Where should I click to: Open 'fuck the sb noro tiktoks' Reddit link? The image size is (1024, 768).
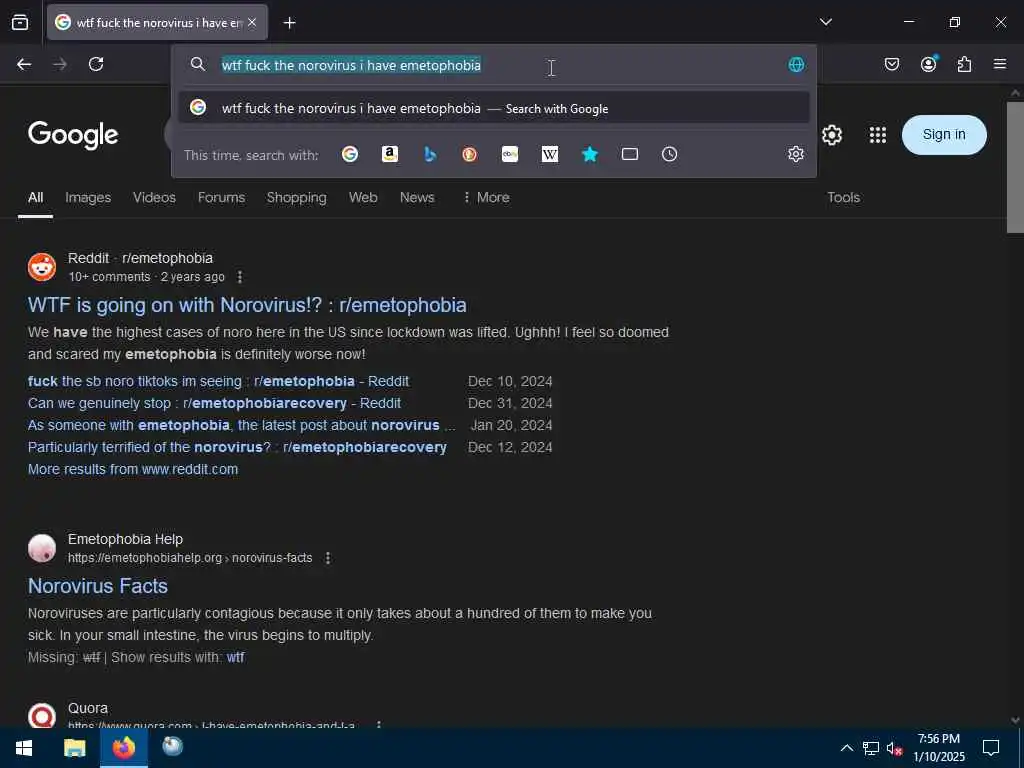pos(218,381)
